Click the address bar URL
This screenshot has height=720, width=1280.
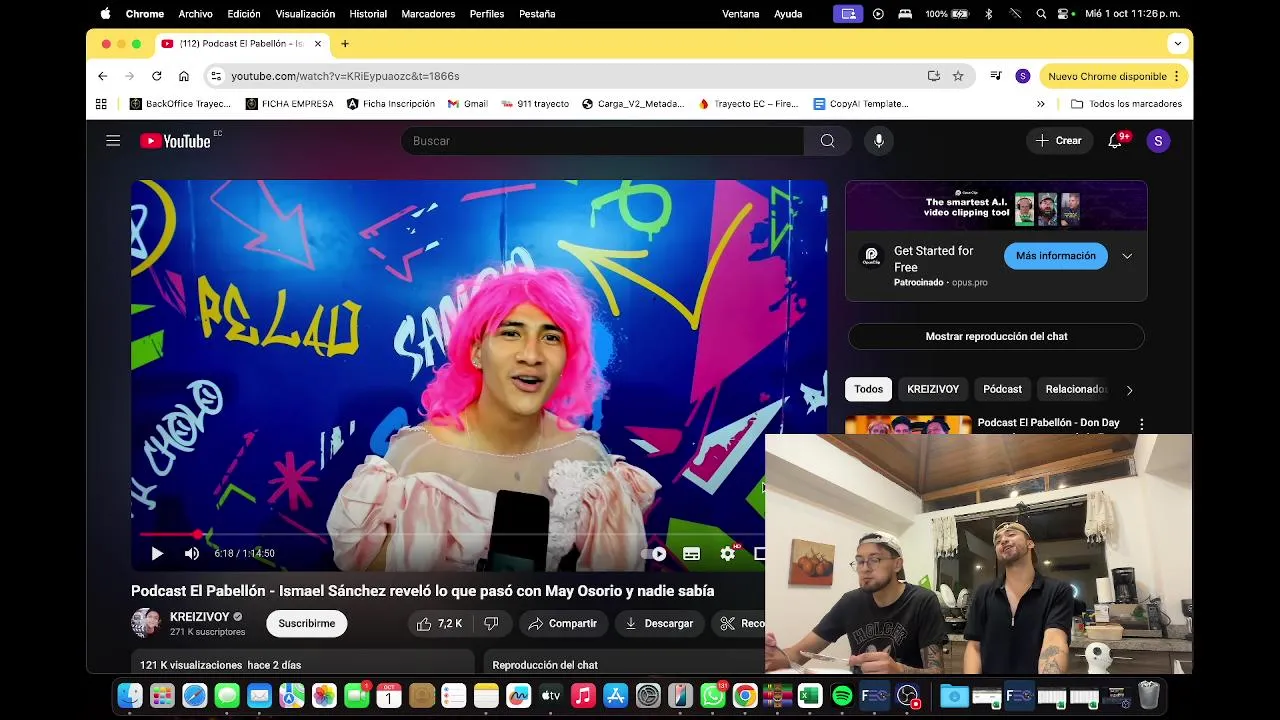point(345,76)
